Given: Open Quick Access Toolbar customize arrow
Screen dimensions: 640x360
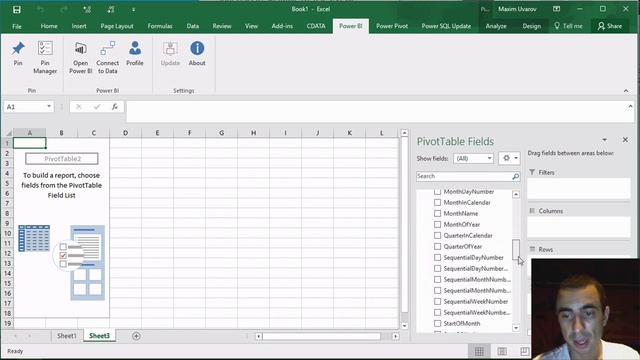Looking at the screenshot, I should (x=133, y=9).
